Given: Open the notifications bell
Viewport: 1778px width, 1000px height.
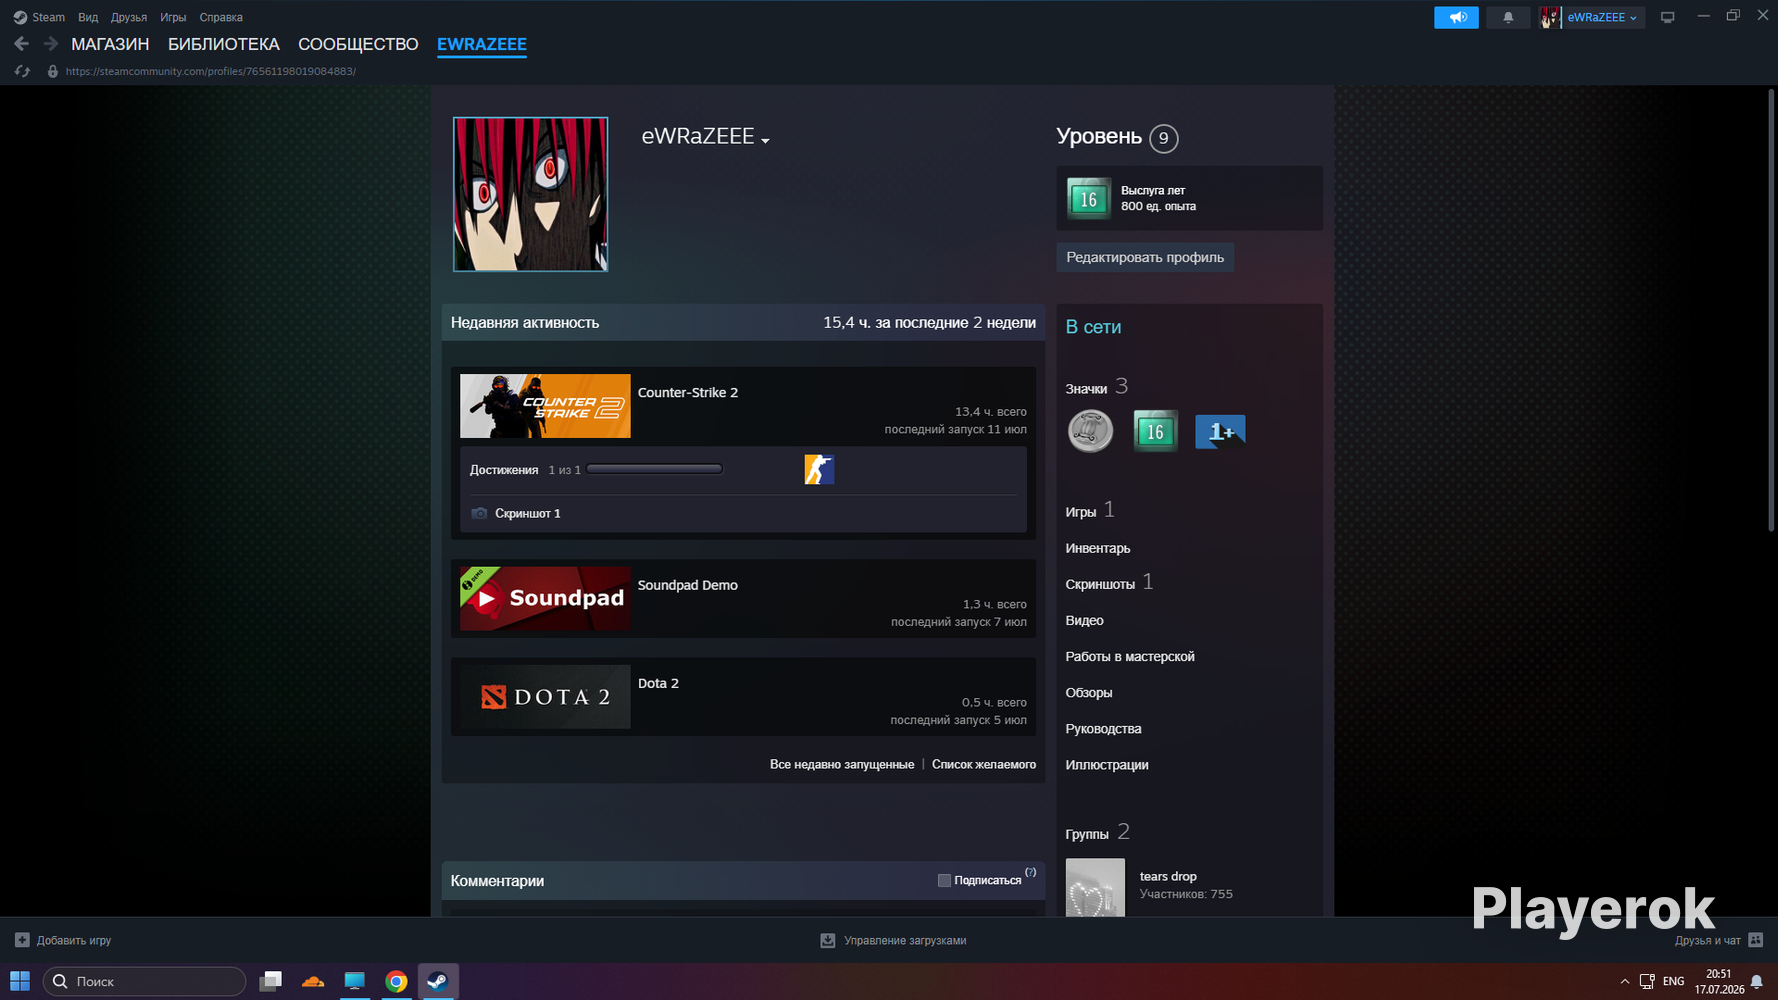Looking at the screenshot, I should pyautogui.click(x=1508, y=17).
